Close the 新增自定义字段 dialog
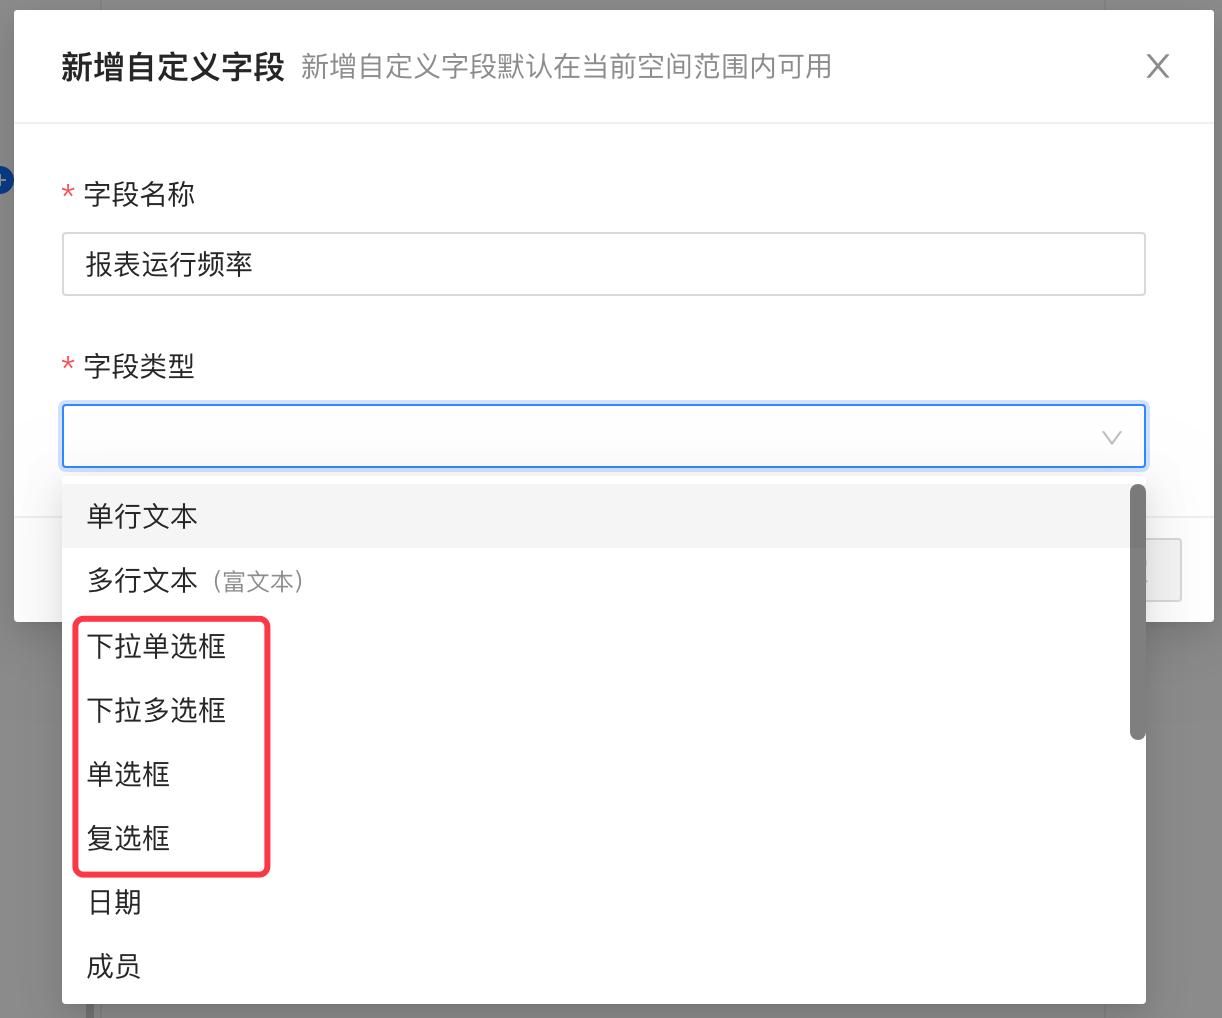This screenshot has height=1018, width=1222. tap(1157, 67)
